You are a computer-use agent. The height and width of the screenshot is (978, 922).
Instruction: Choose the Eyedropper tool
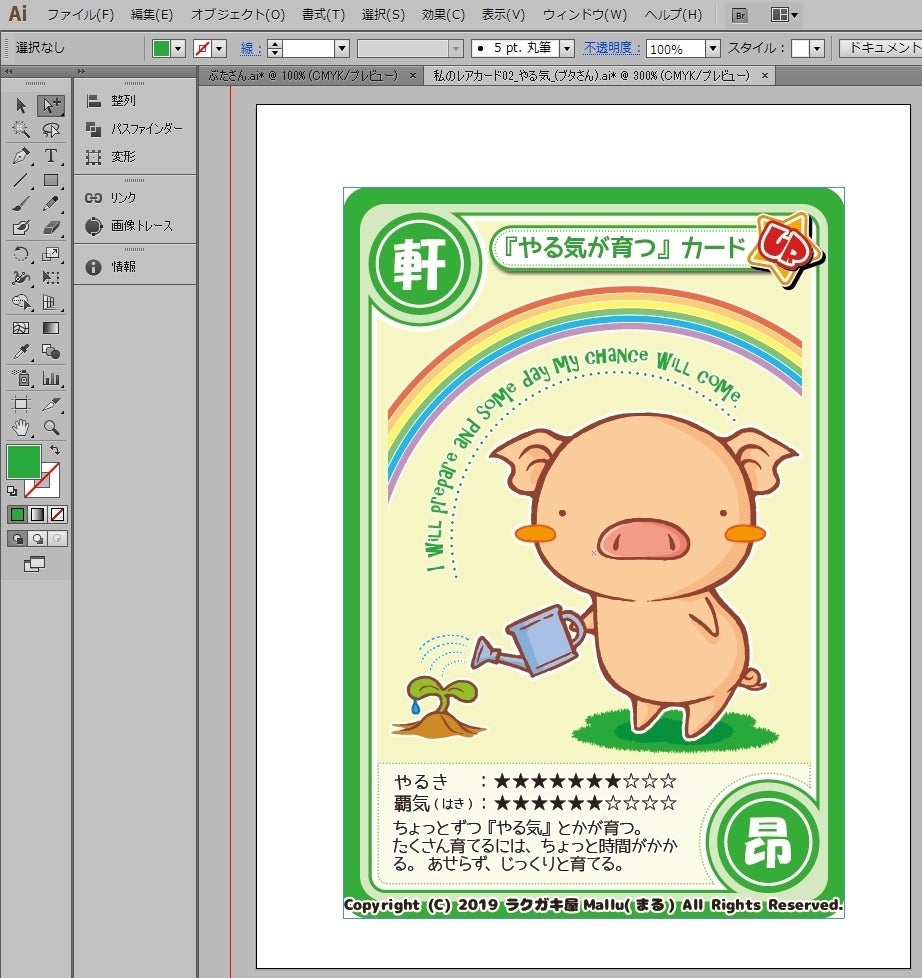21,352
